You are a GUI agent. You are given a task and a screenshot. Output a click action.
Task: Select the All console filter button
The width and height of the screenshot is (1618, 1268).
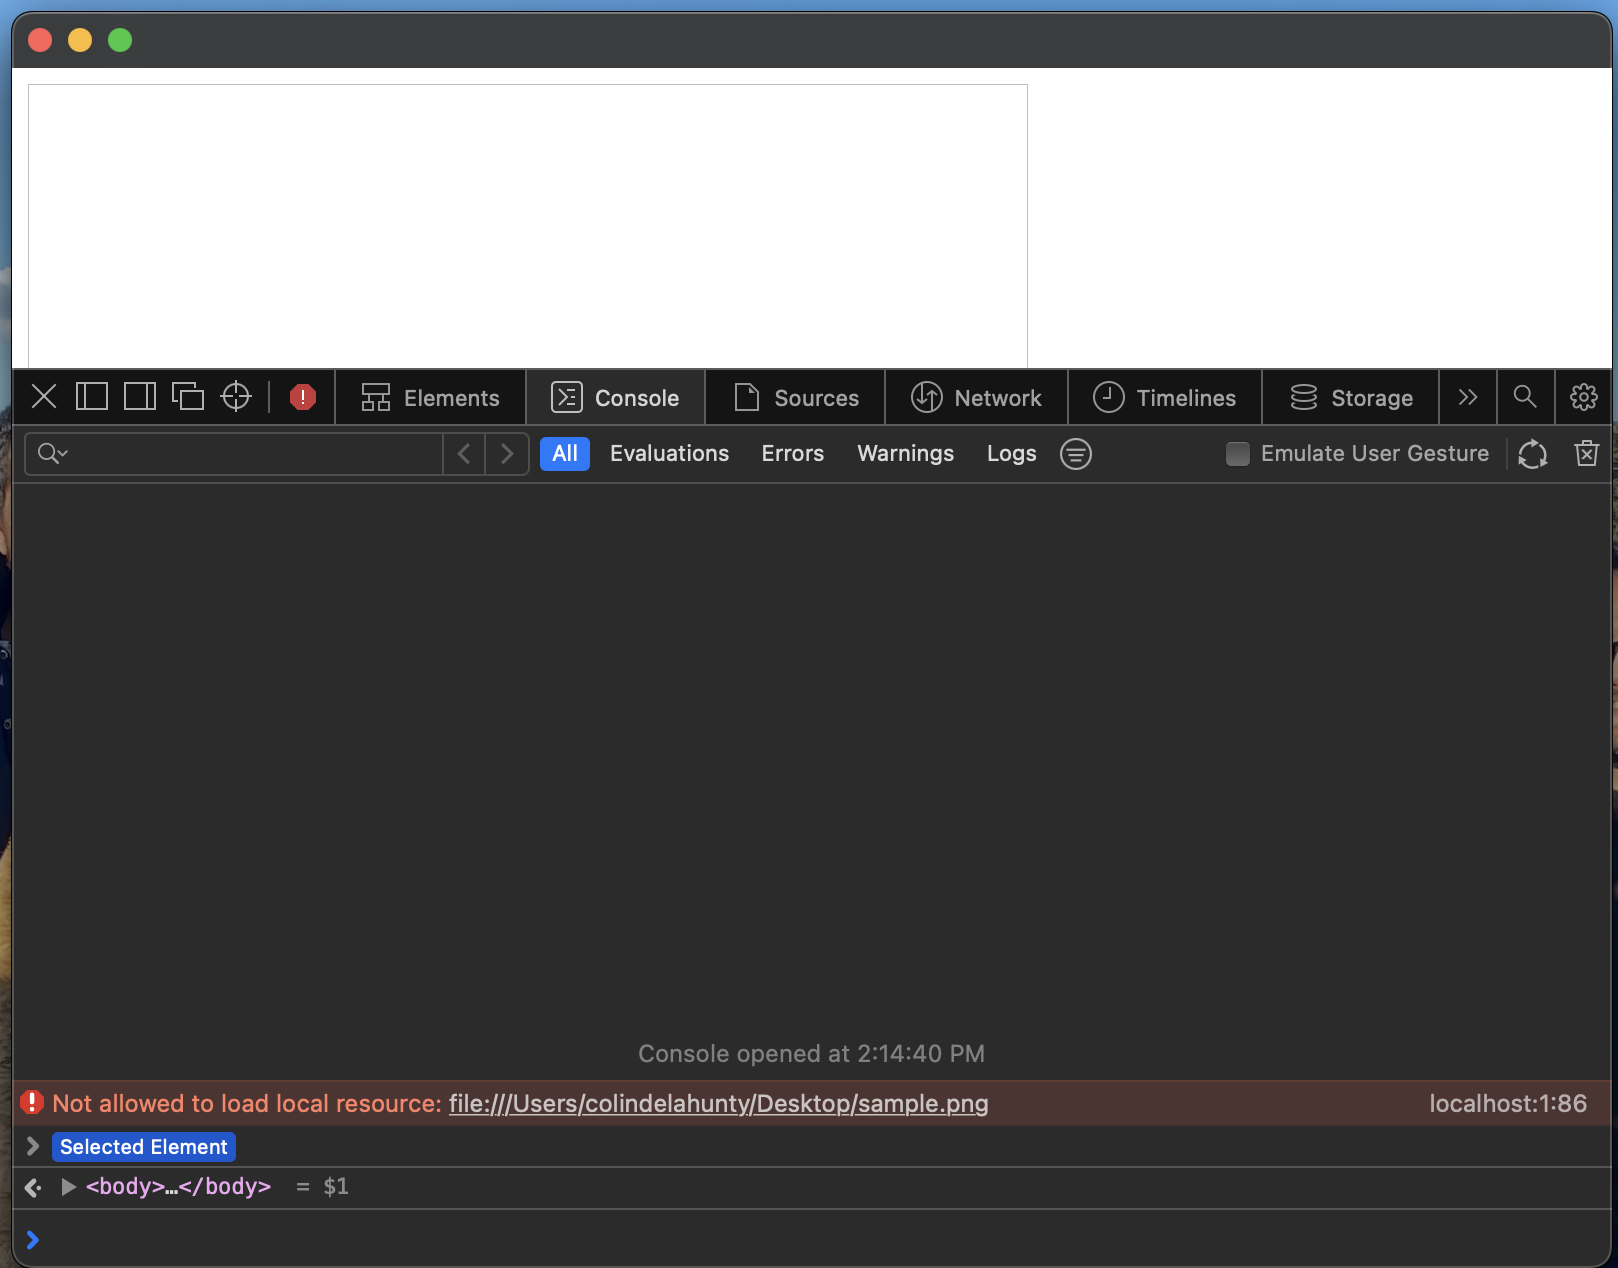click(x=564, y=454)
